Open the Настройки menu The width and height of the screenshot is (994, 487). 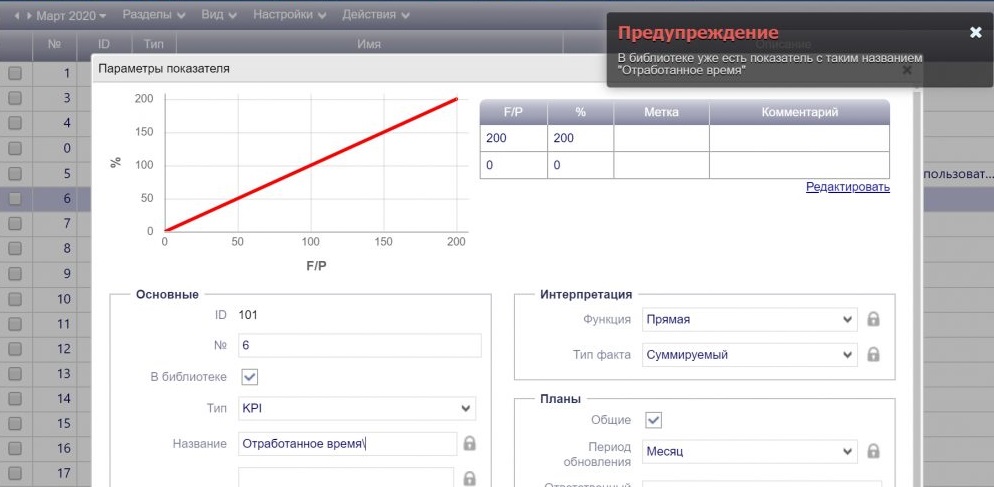tap(290, 16)
